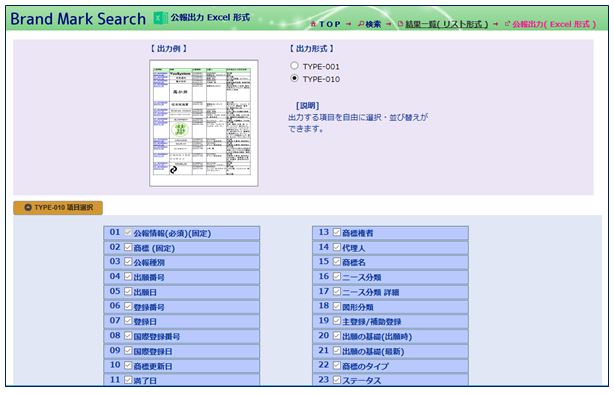Toggle the 14 代理人 checkbox
This screenshot has height=394, width=614.
(x=337, y=248)
